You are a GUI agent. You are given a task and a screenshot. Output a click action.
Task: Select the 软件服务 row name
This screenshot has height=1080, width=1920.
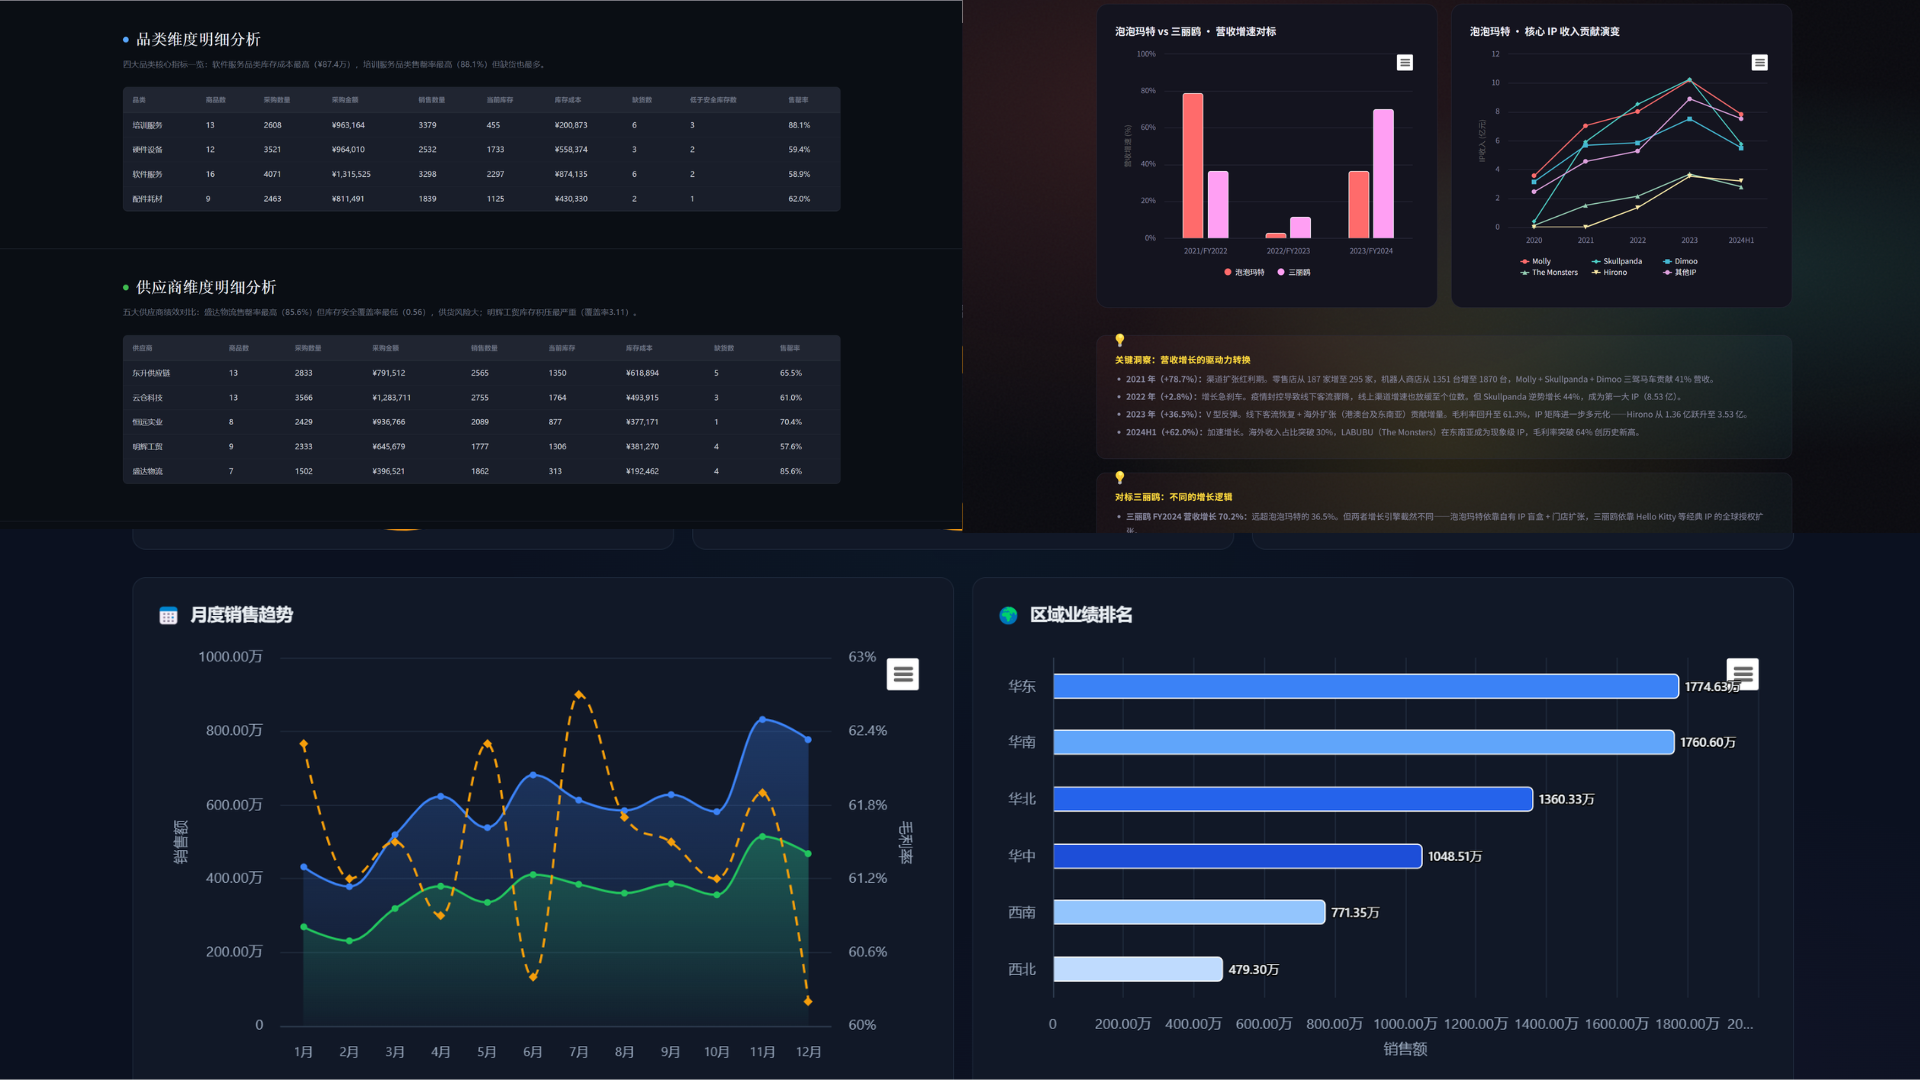(147, 174)
